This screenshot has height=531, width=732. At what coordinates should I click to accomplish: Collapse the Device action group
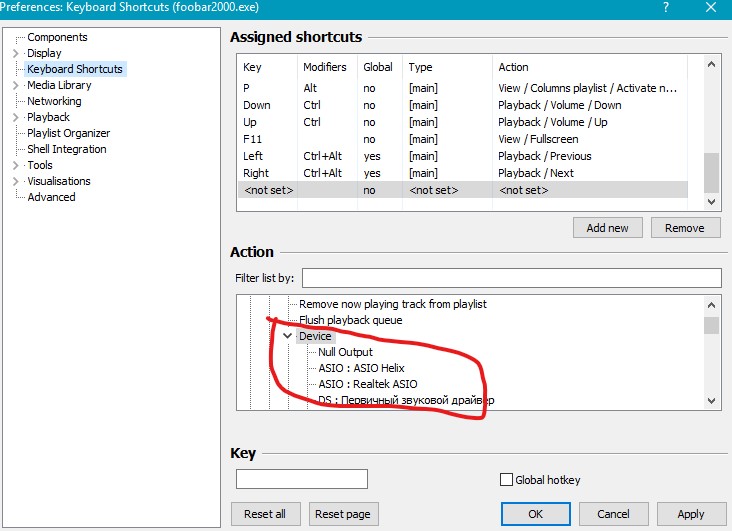tap(287, 336)
